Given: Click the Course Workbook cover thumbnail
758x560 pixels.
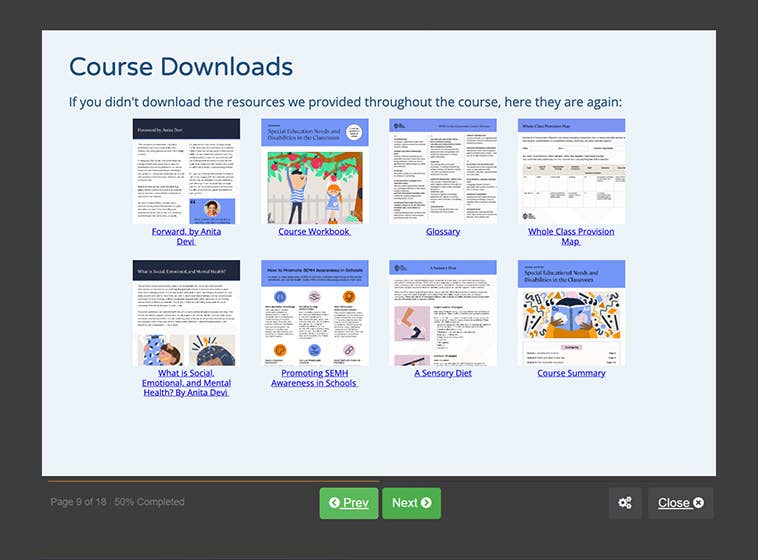Looking at the screenshot, I should click(x=314, y=171).
